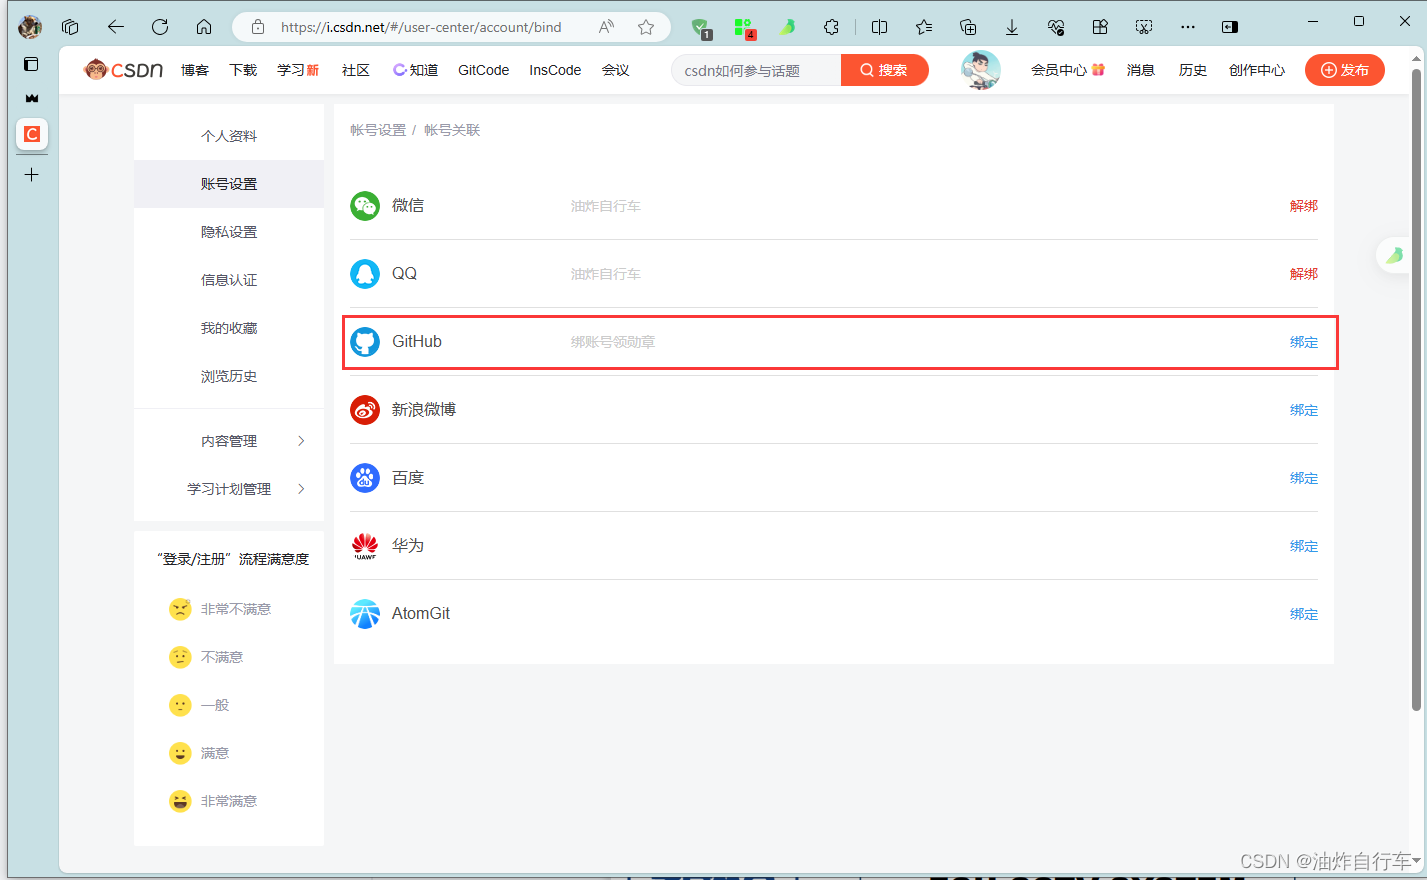Viewport: 1427px width, 880px height.
Task: Click 绑定 to bind GitHub account
Action: pyautogui.click(x=1303, y=341)
